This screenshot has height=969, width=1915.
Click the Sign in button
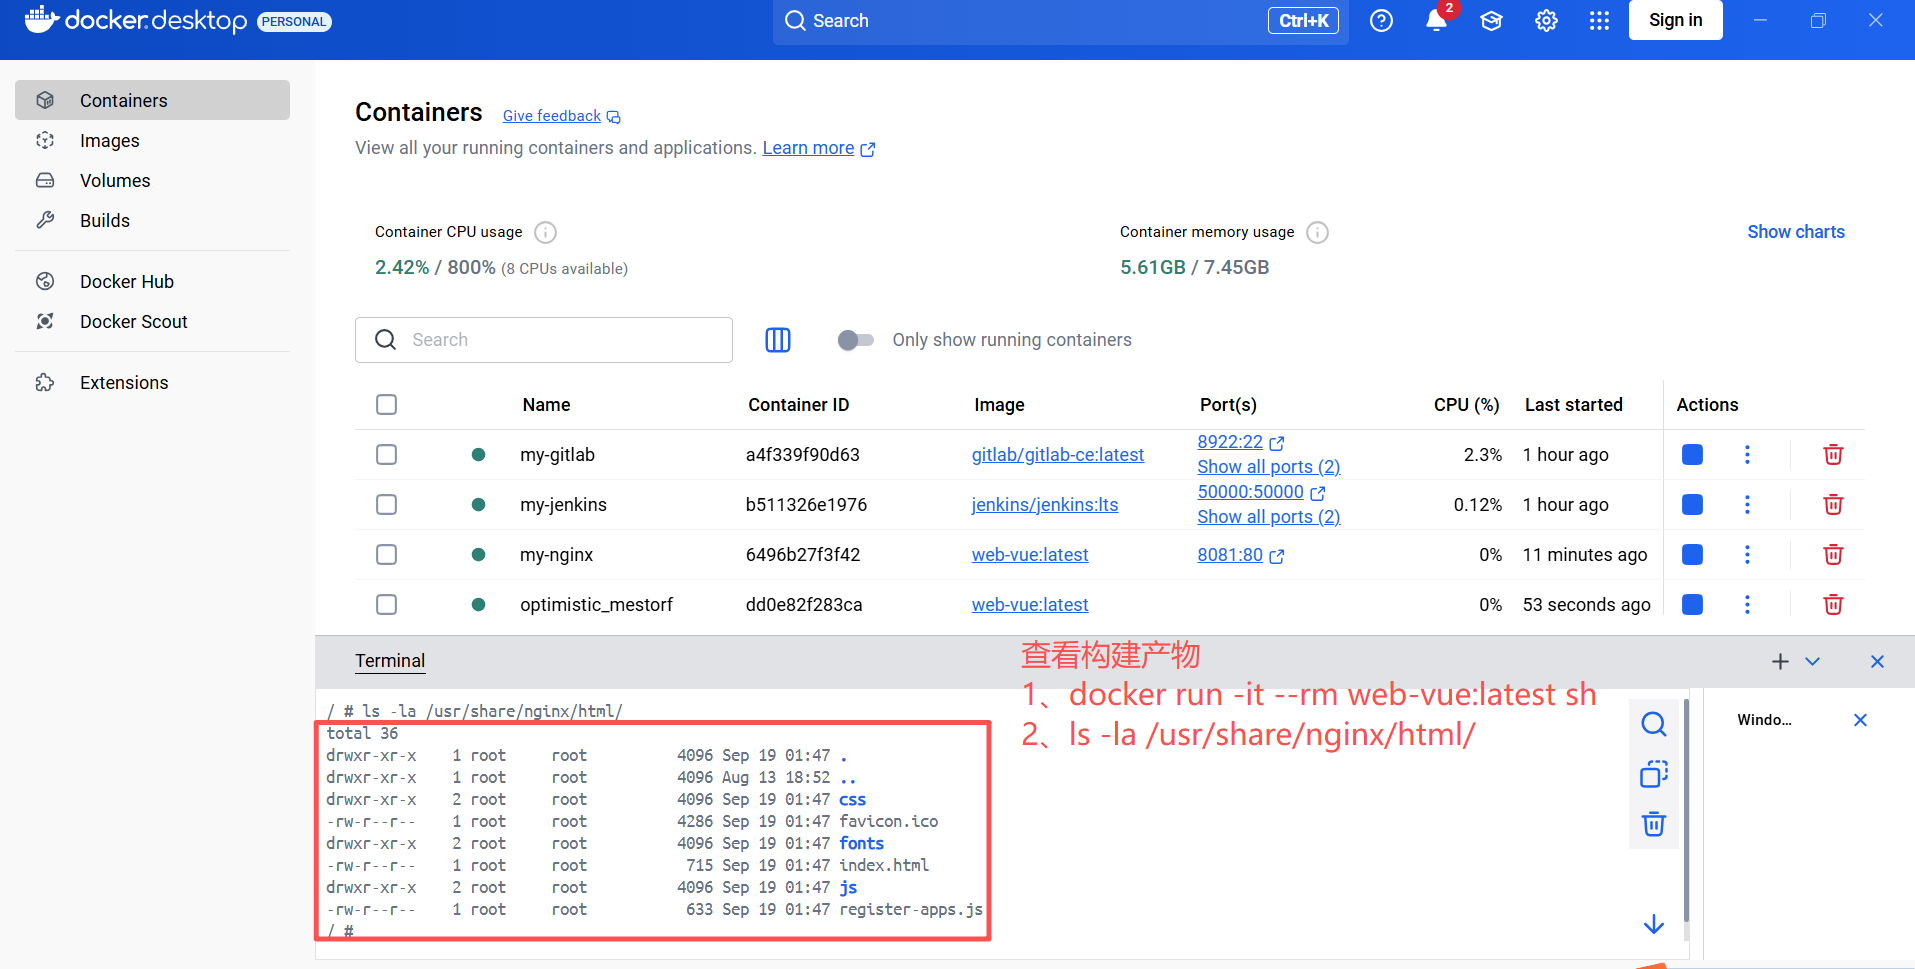[1675, 20]
